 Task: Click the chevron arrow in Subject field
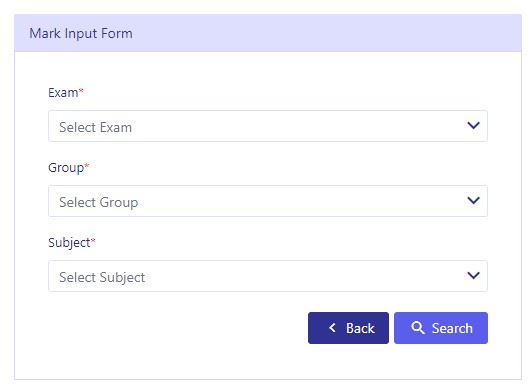(x=474, y=276)
